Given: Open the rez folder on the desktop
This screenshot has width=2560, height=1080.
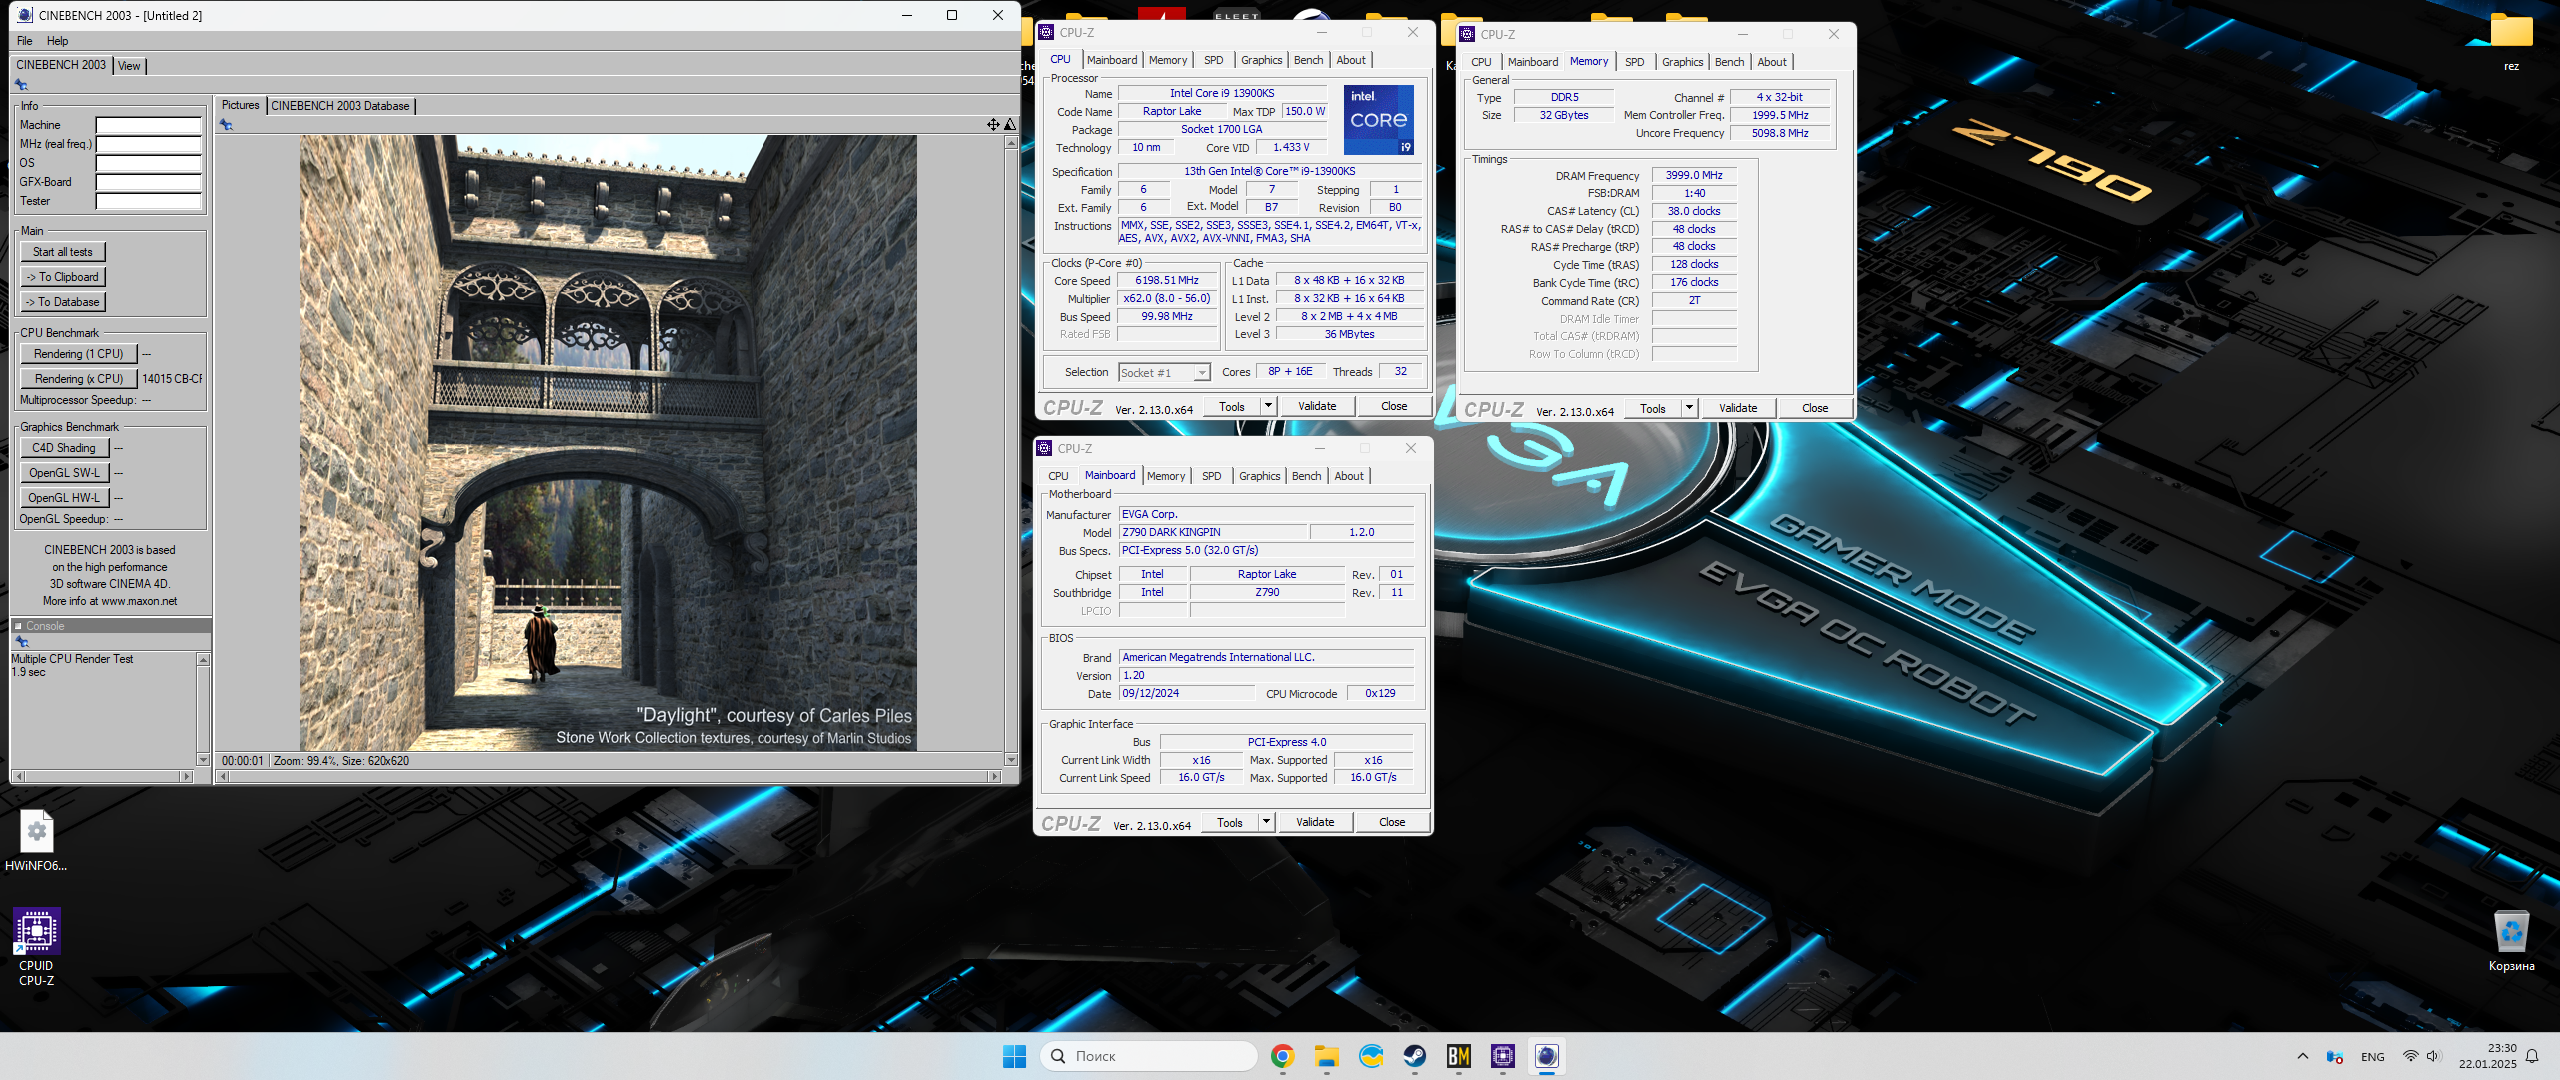Looking at the screenshot, I should click(x=2511, y=43).
